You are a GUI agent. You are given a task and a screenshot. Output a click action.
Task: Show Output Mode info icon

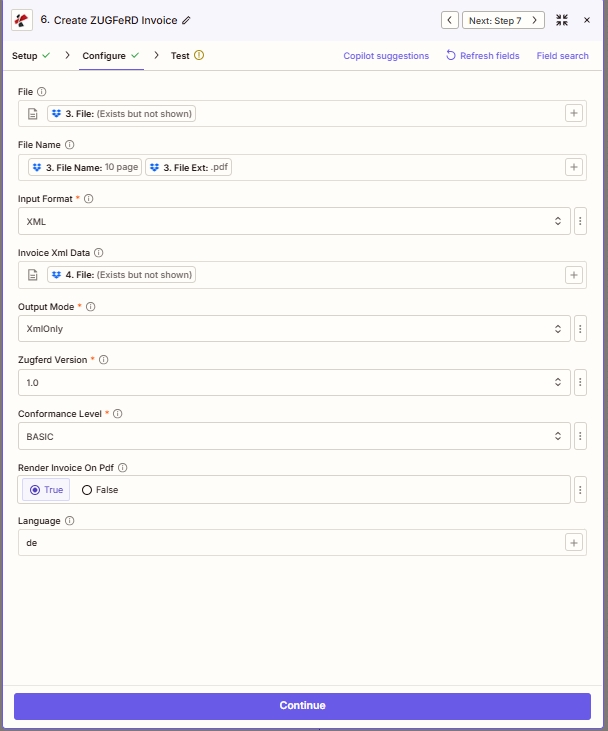click(x=90, y=307)
